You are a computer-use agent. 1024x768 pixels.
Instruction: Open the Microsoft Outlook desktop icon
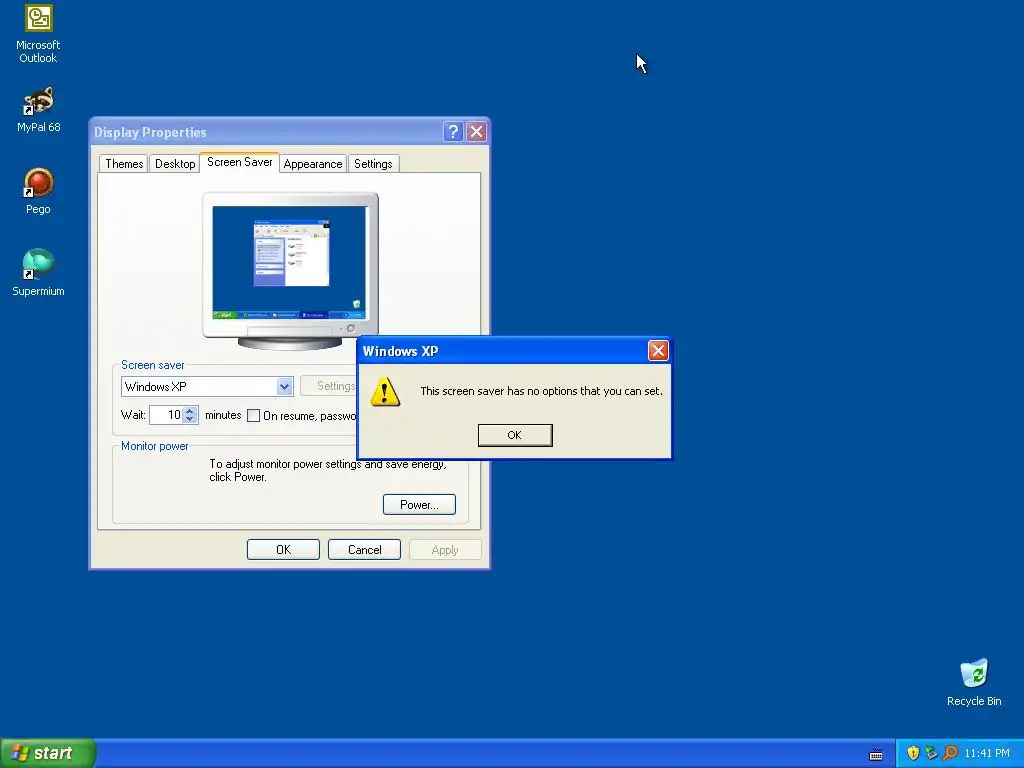coord(38,33)
